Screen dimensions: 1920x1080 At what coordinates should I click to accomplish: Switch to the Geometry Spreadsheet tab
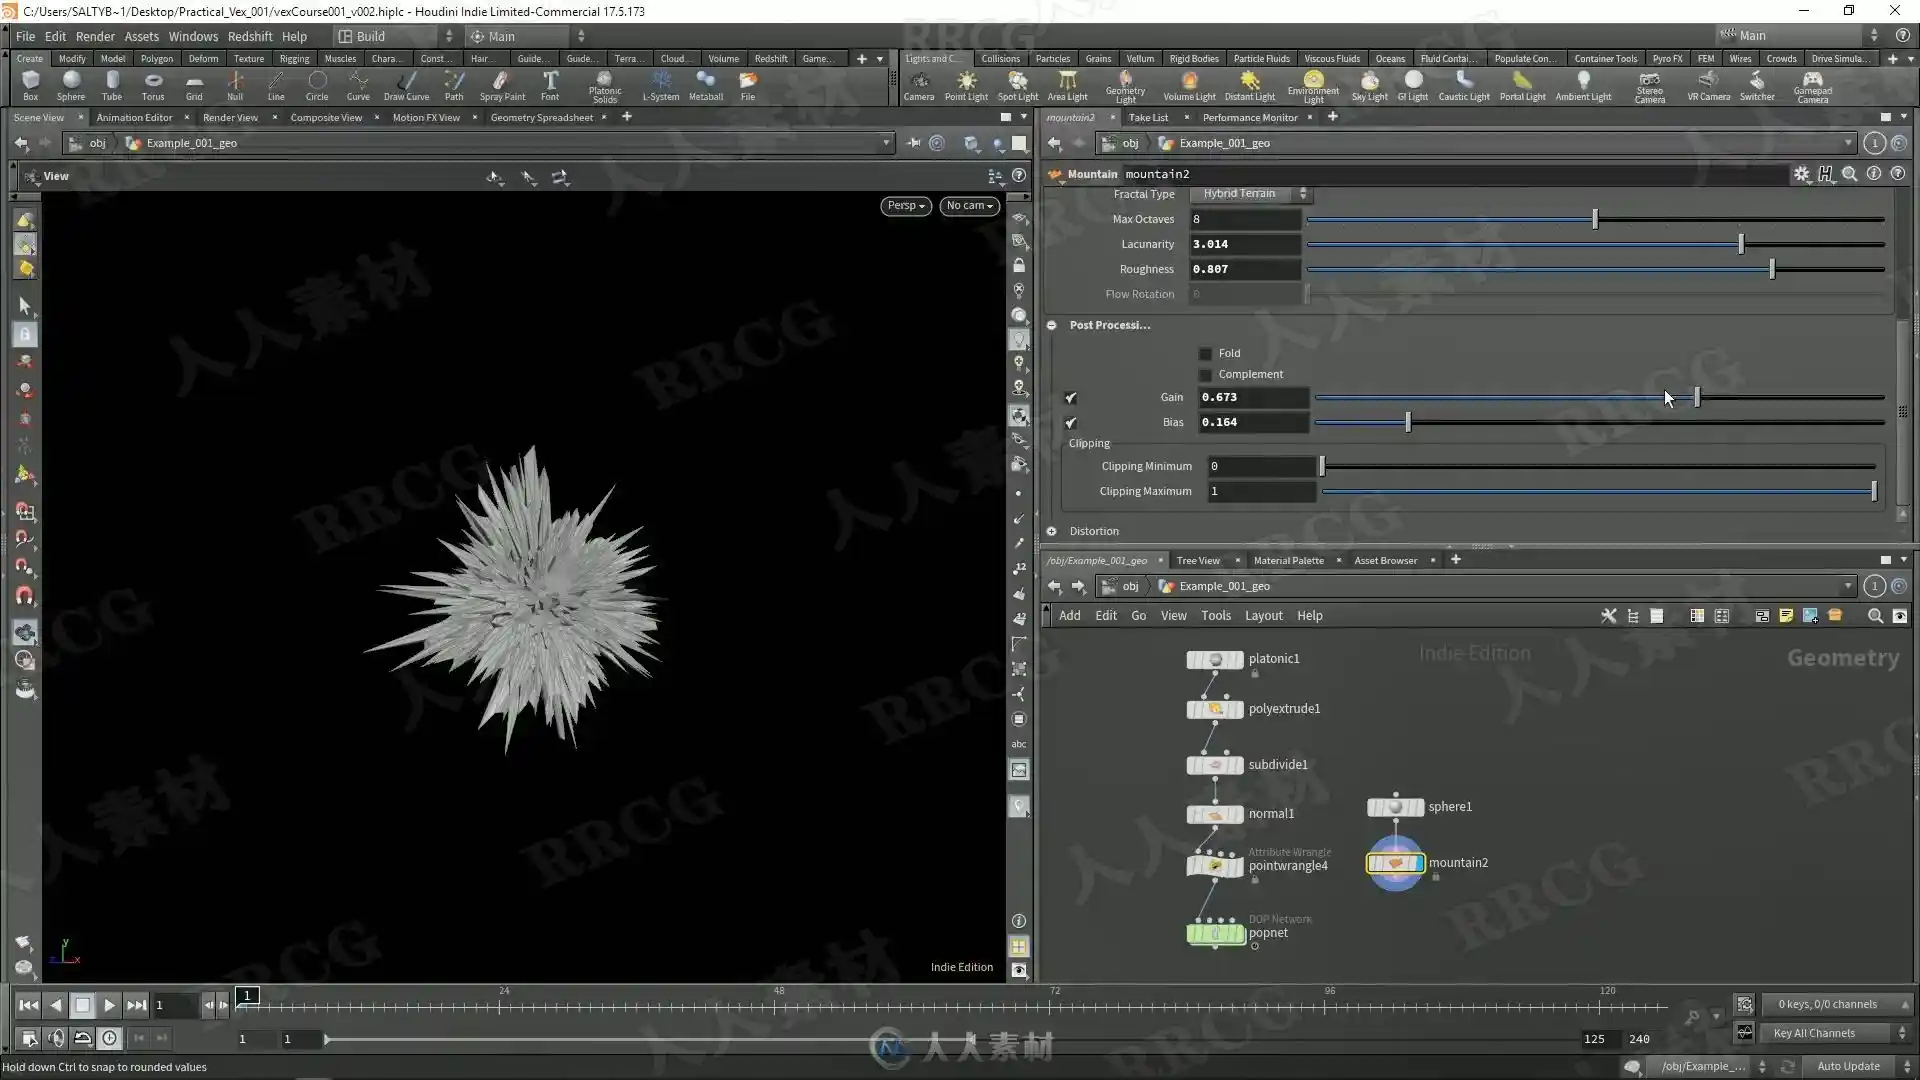541,117
